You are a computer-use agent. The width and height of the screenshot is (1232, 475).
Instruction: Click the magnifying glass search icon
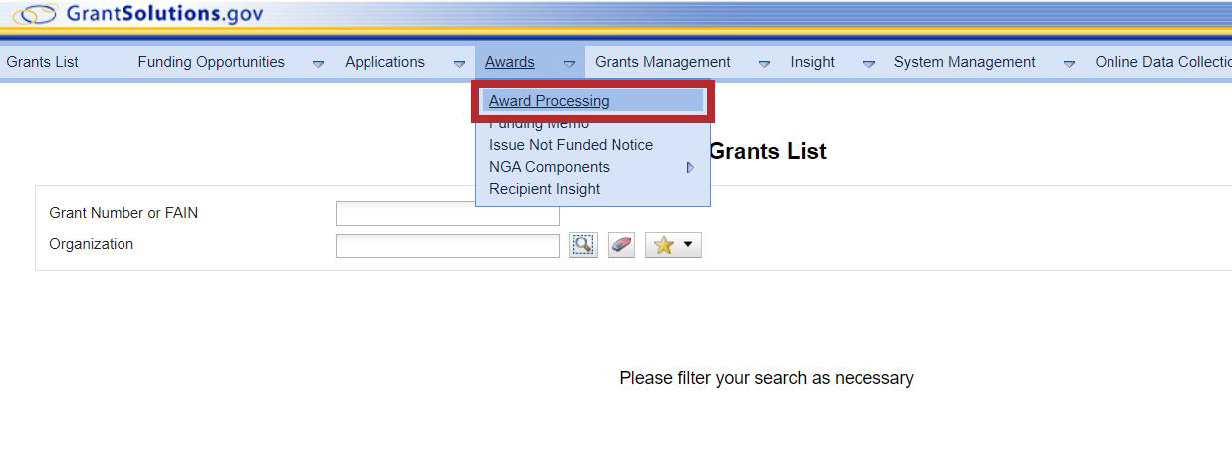pyautogui.click(x=583, y=245)
